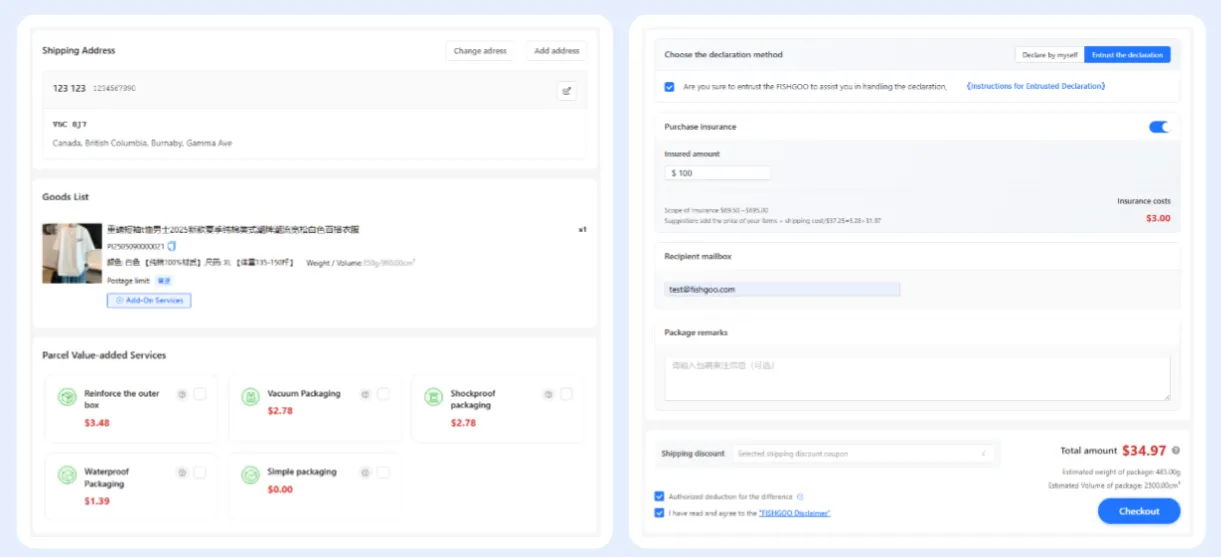Click the Add-On Services button
This screenshot has height=557, width=1221.
tap(149, 300)
